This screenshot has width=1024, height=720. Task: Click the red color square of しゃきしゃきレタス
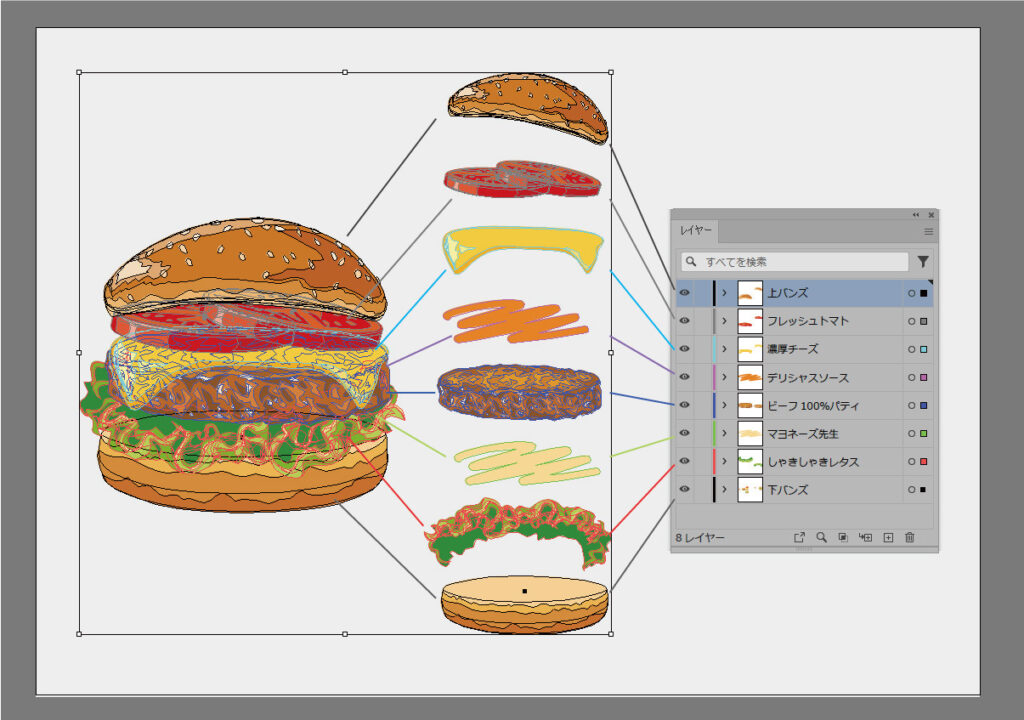pos(924,462)
